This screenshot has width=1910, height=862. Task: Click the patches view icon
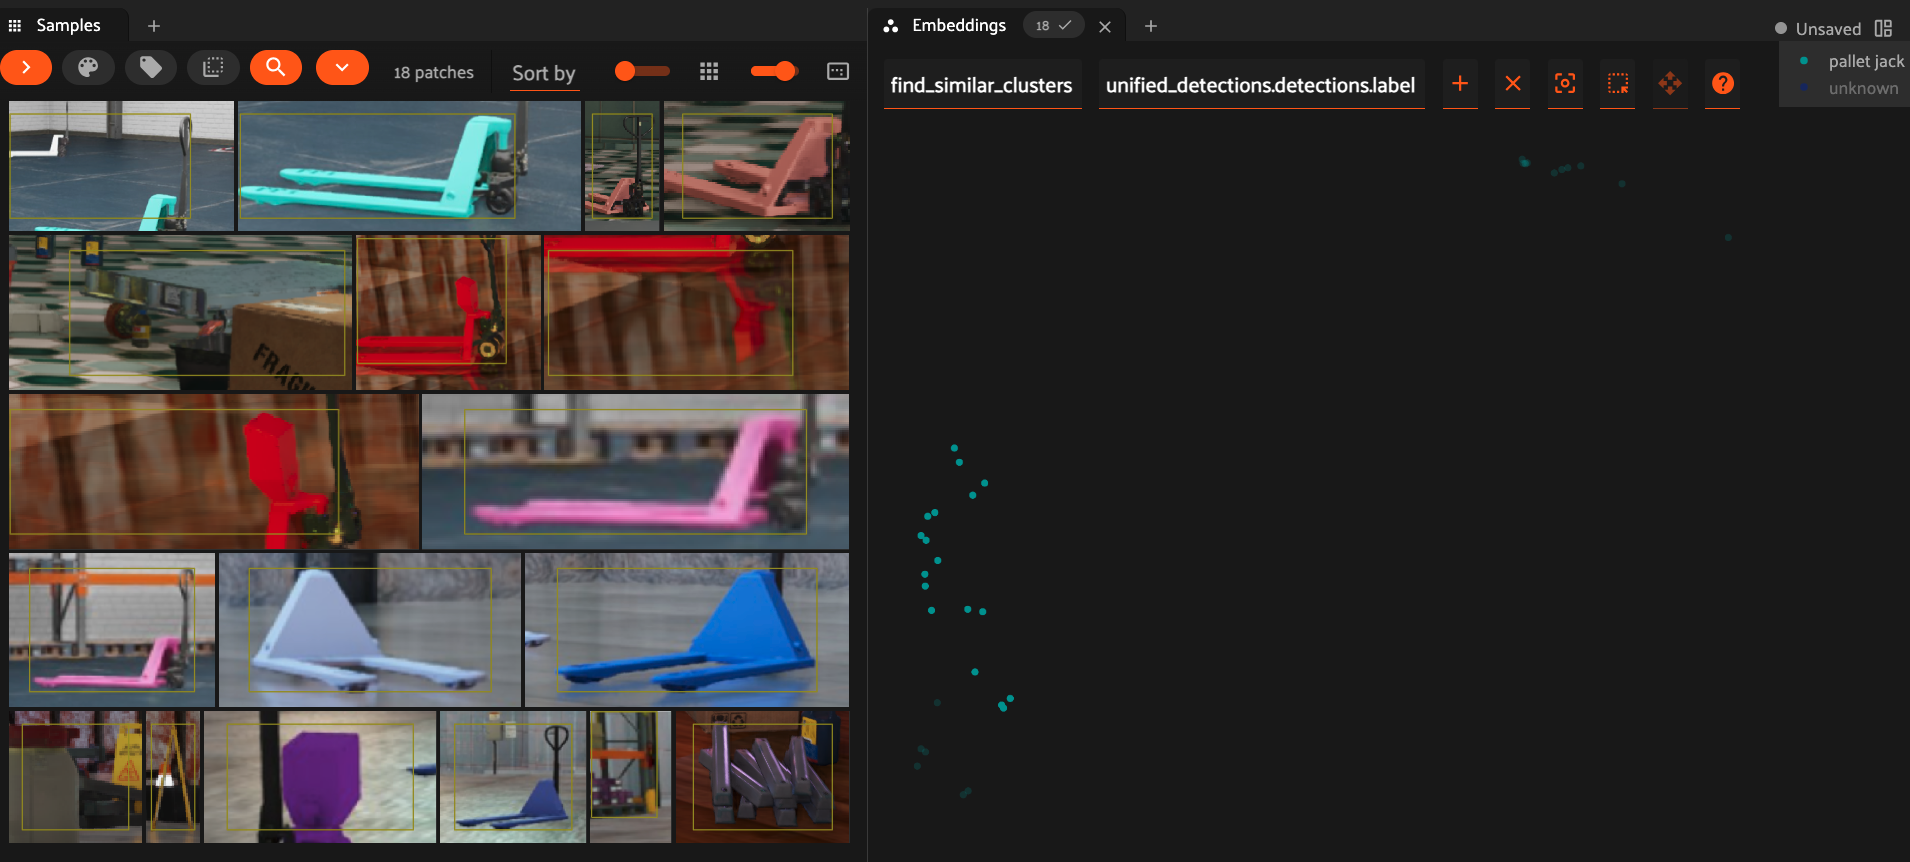point(213,68)
